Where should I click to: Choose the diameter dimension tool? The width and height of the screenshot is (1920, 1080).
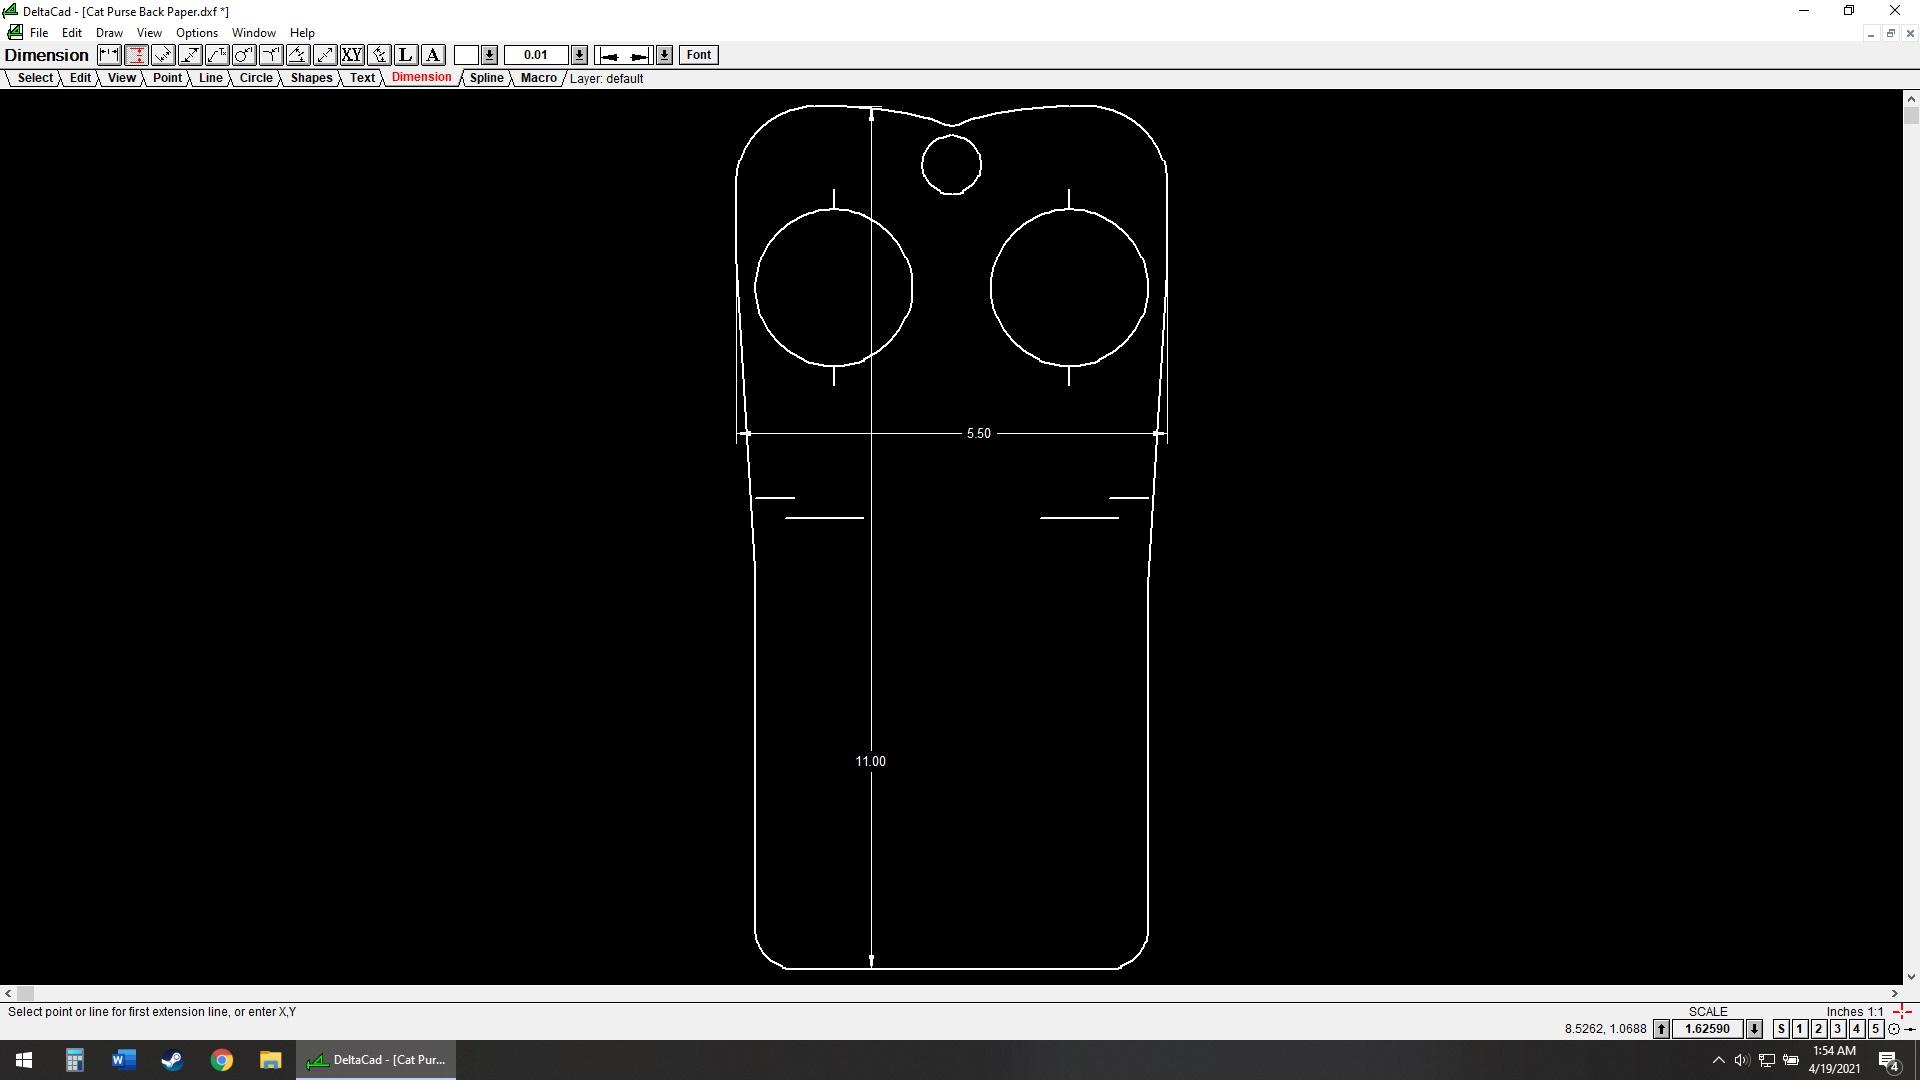point(244,55)
